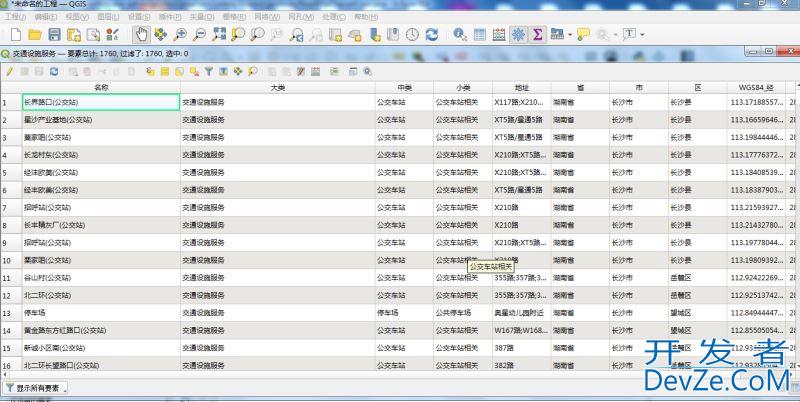
Task: Open the layout manager icon
Action: [x=93, y=34]
